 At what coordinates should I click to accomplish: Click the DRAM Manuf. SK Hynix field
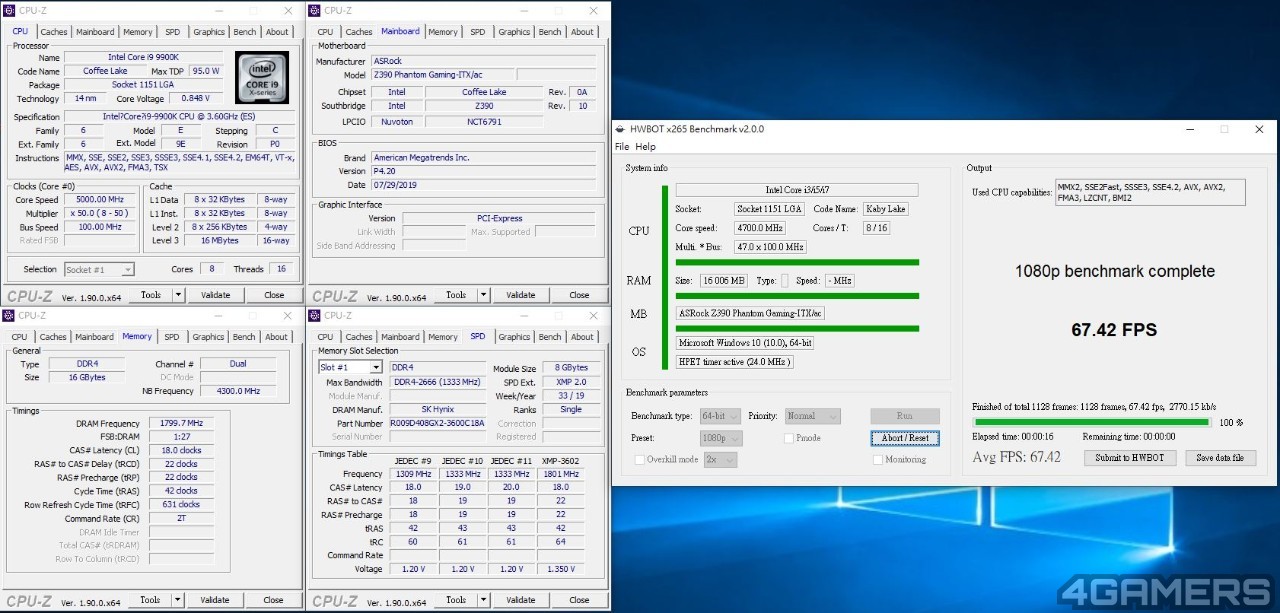[x=438, y=410]
